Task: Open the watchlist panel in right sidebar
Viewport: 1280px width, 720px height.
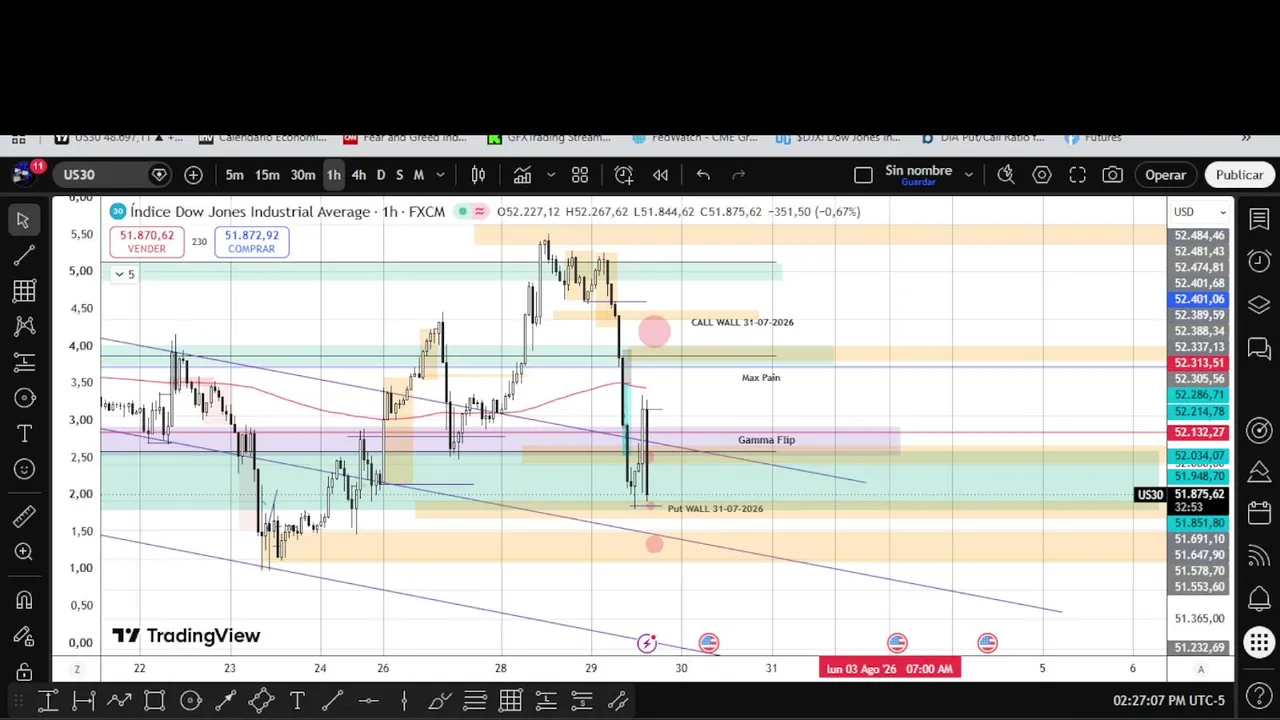Action: [x=1259, y=219]
